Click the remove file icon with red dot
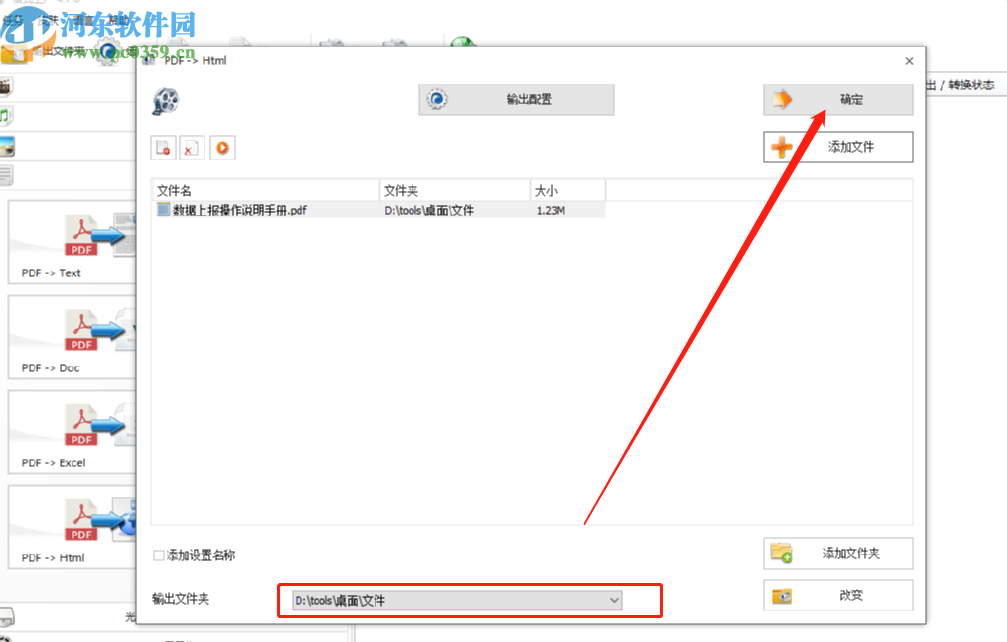This screenshot has width=1007, height=642. (163, 148)
